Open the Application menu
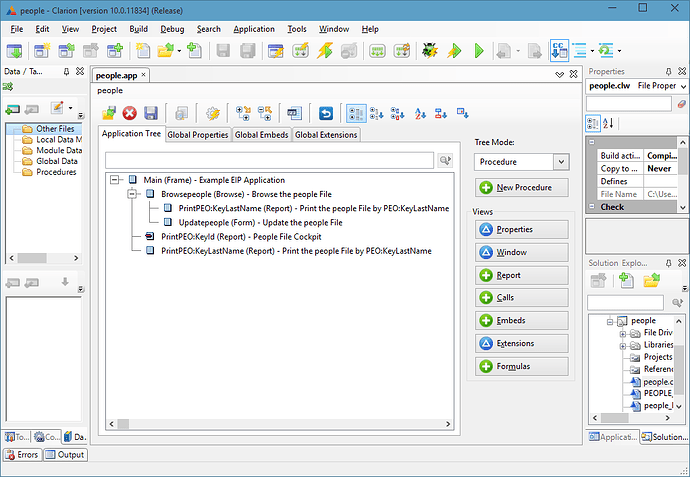This screenshot has width=690, height=477. (254, 29)
